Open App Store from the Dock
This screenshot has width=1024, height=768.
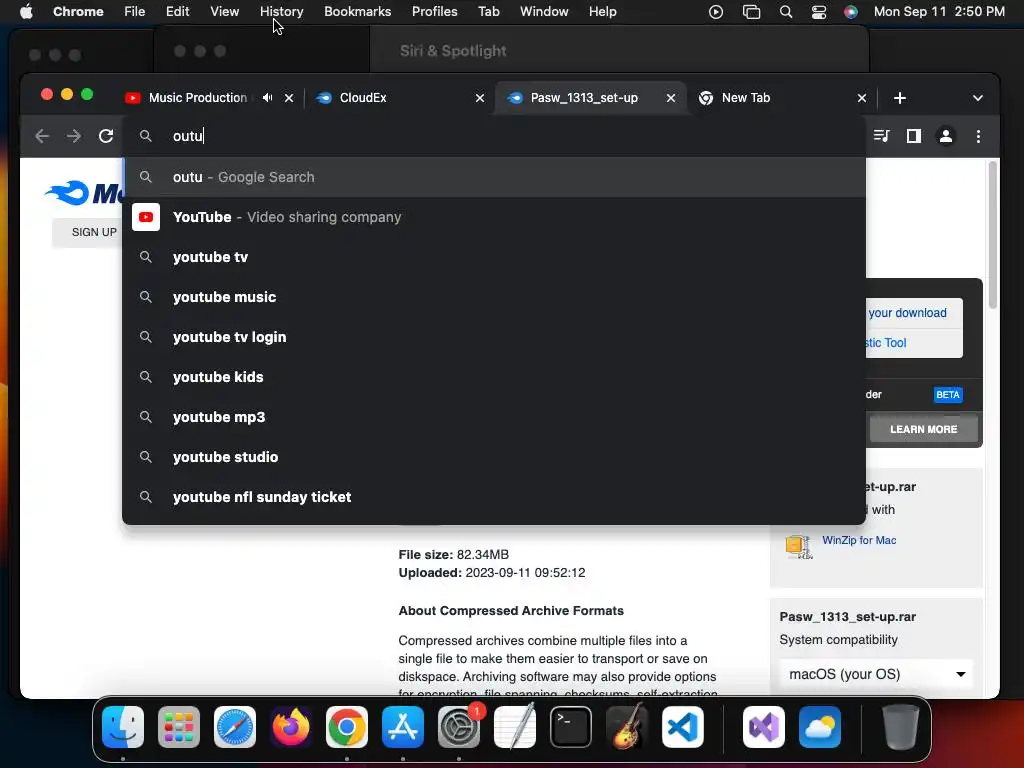[402, 727]
